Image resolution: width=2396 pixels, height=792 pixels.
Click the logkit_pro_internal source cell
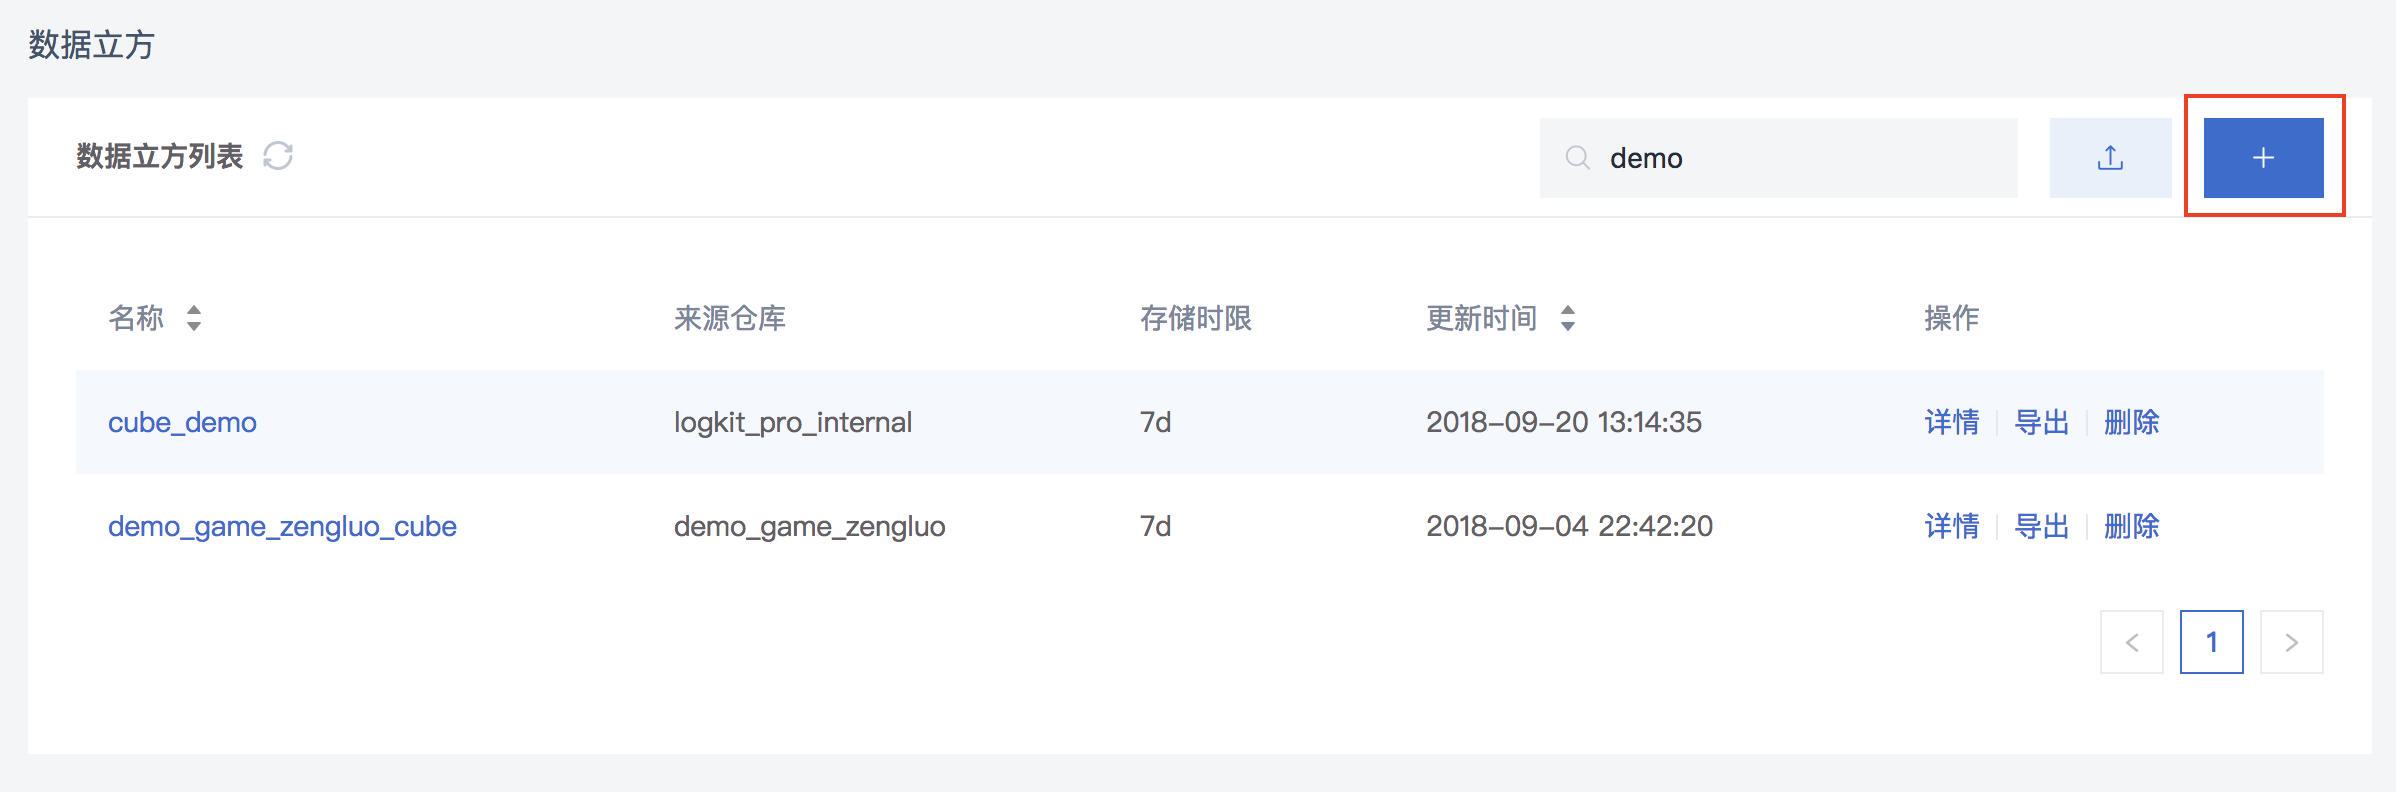coord(793,422)
